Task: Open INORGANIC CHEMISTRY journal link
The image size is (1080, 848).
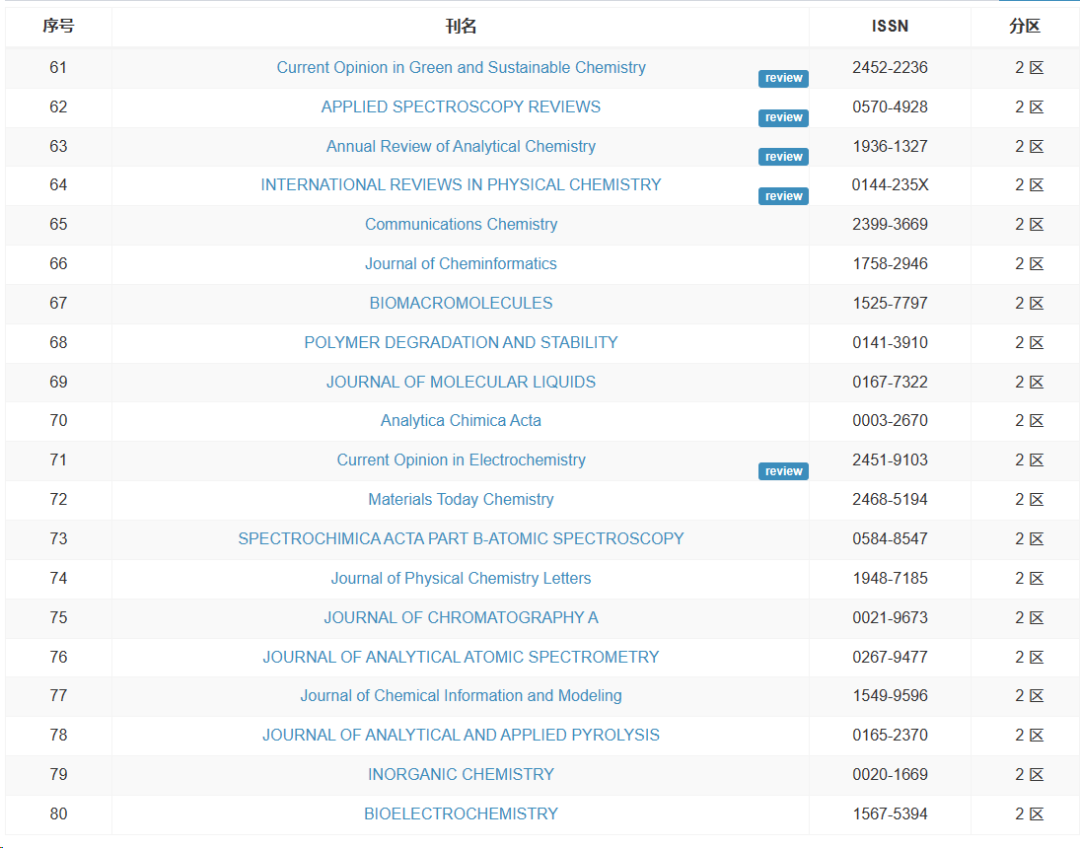Action: [461, 774]
